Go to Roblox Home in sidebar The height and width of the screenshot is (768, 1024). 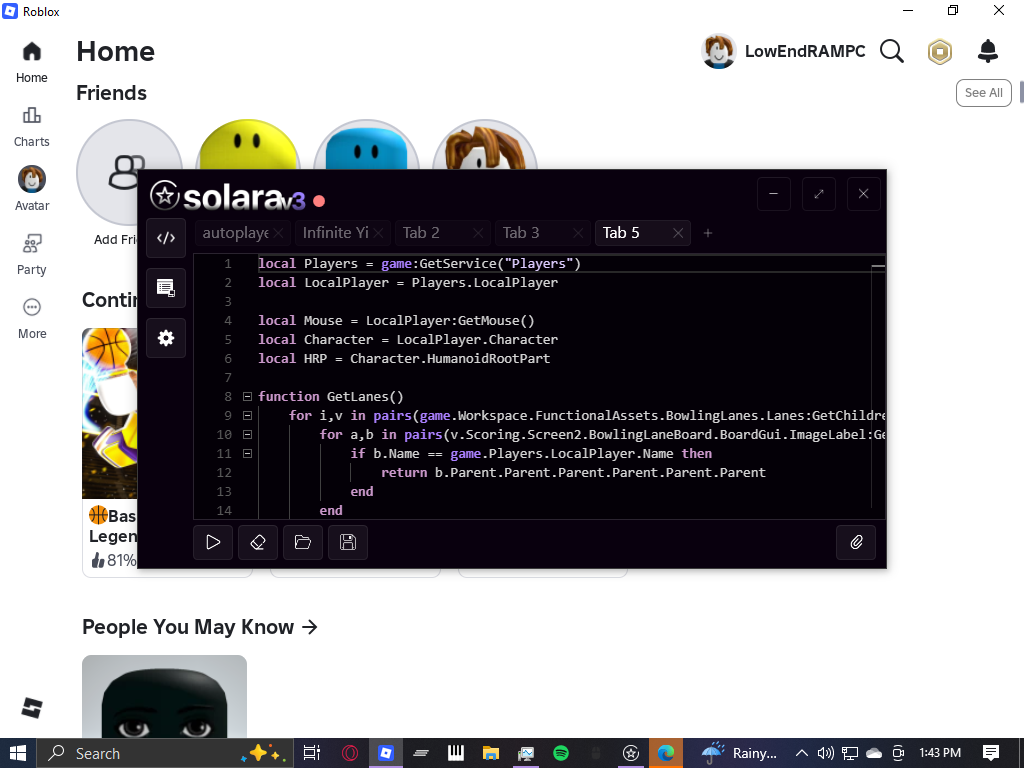click(x=31, y=63)
